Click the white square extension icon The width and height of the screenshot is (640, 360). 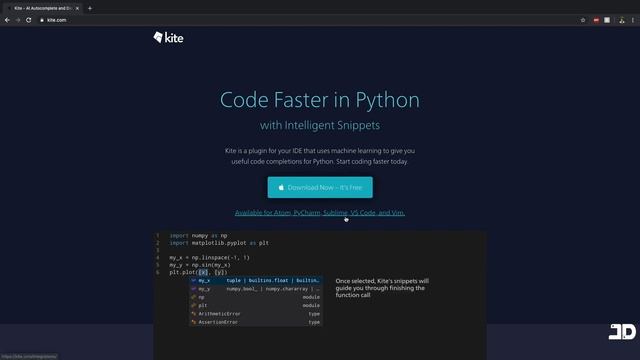607,20
